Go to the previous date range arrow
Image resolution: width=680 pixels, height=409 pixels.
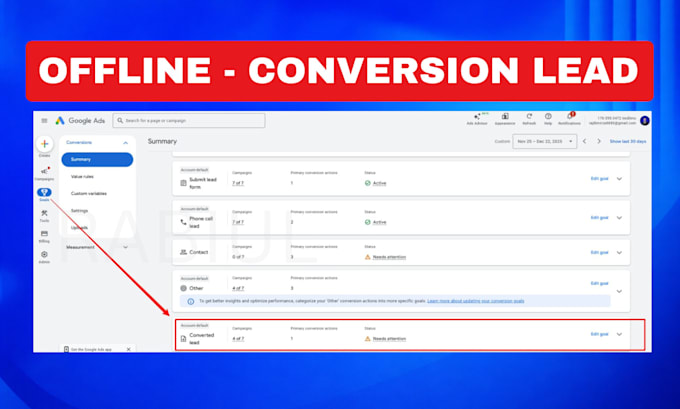[585, 141]
